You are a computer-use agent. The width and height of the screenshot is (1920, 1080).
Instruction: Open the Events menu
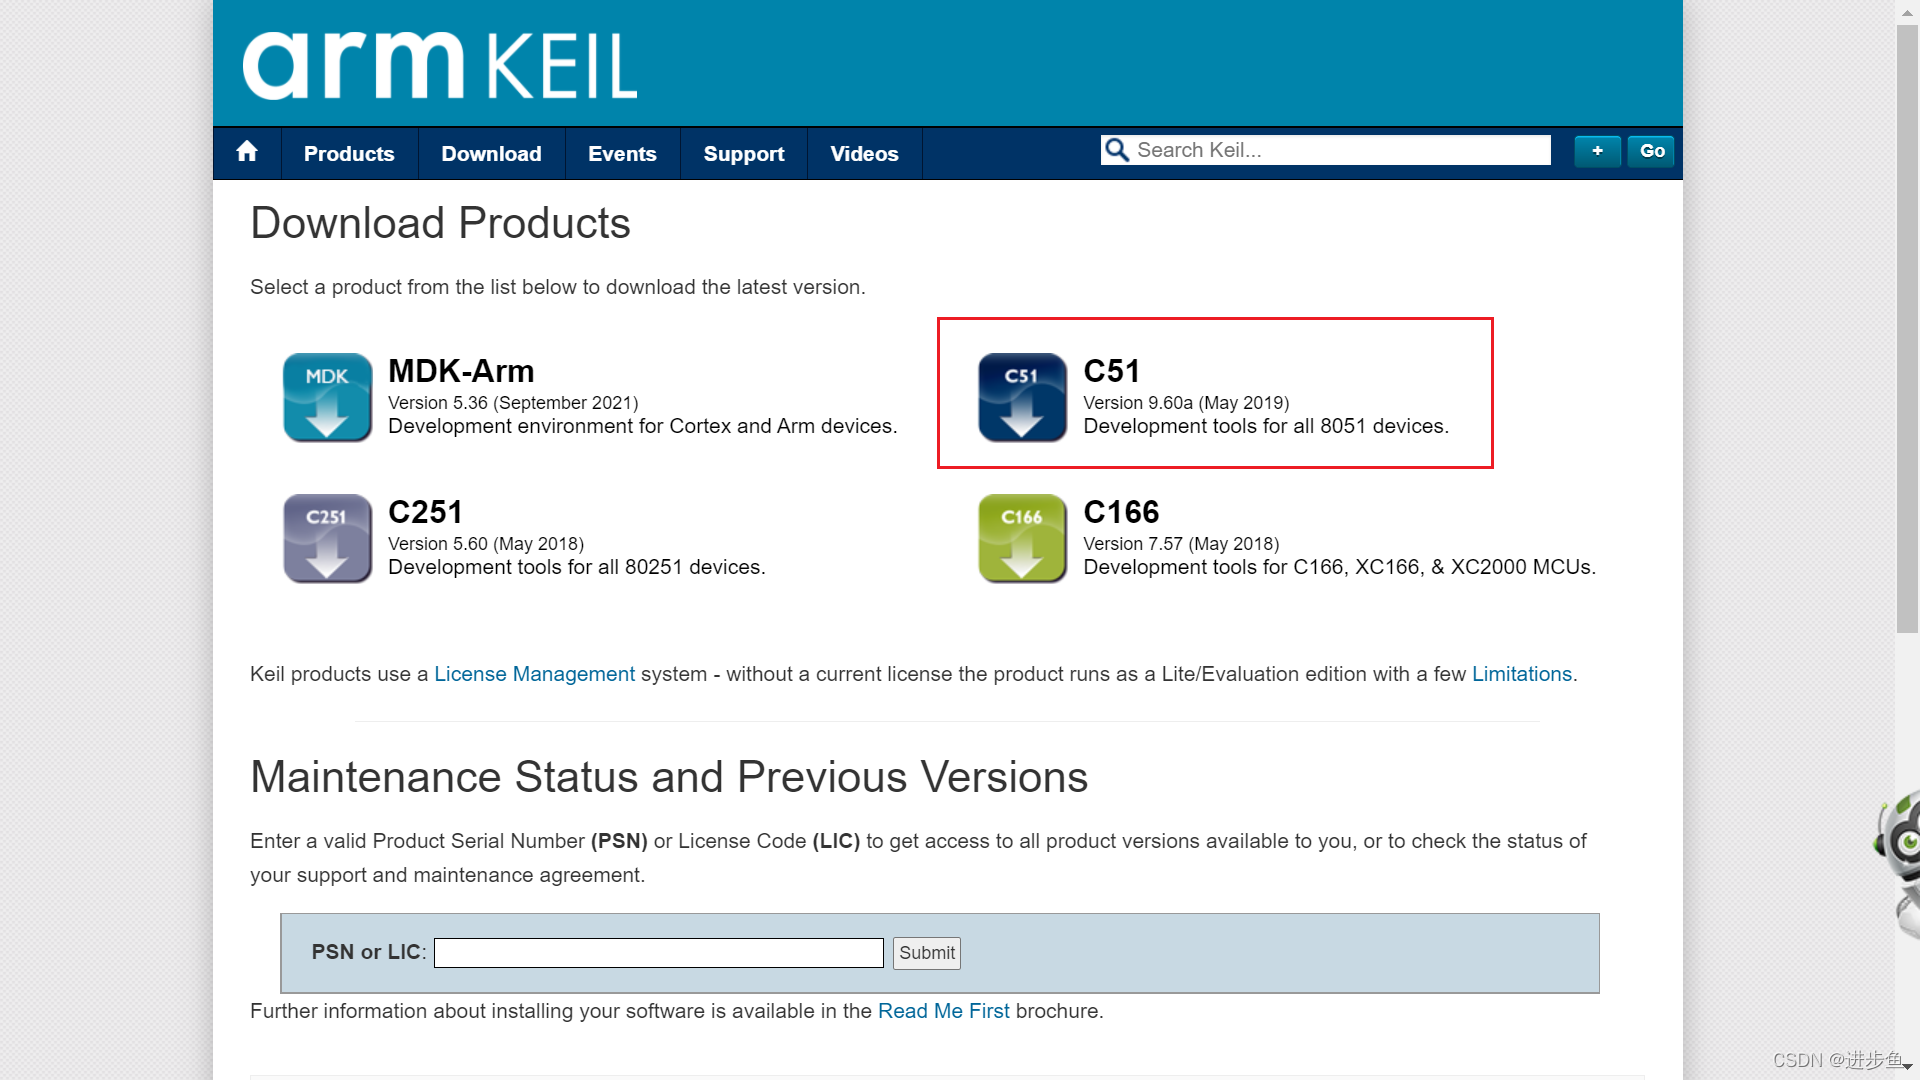click(x=622, y=153)
